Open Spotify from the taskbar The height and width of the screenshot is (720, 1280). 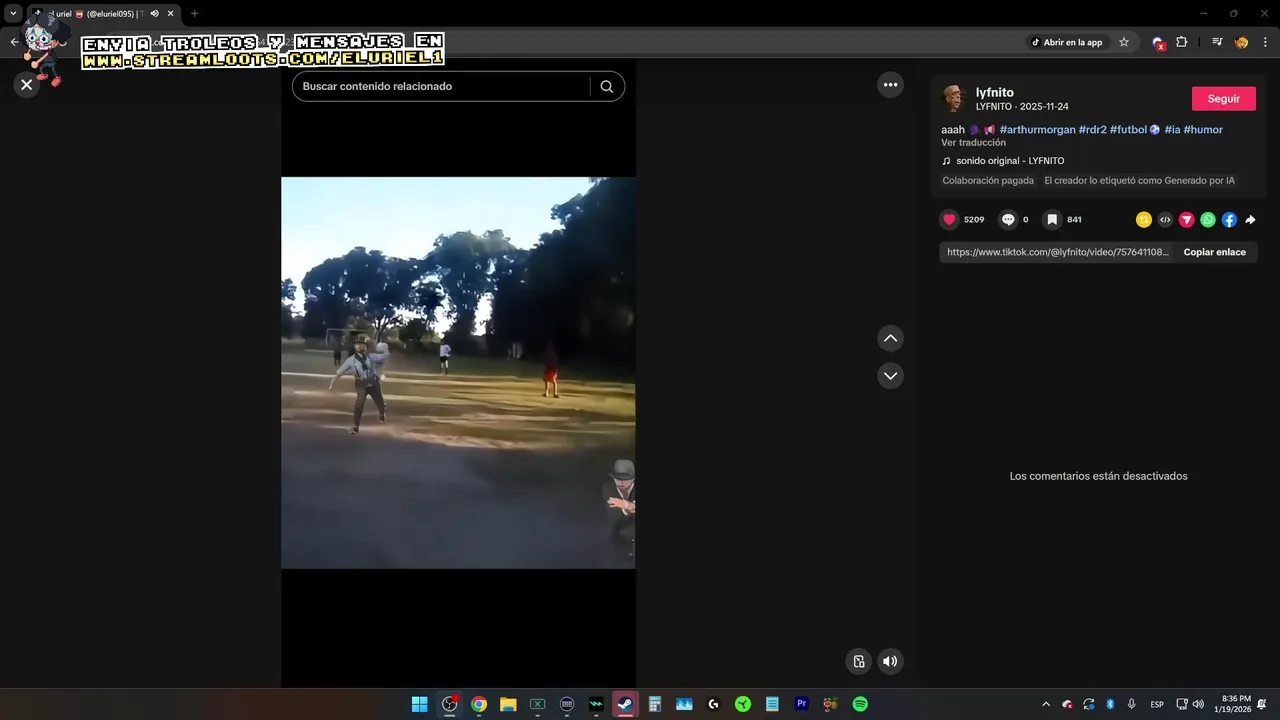(860, 704)
